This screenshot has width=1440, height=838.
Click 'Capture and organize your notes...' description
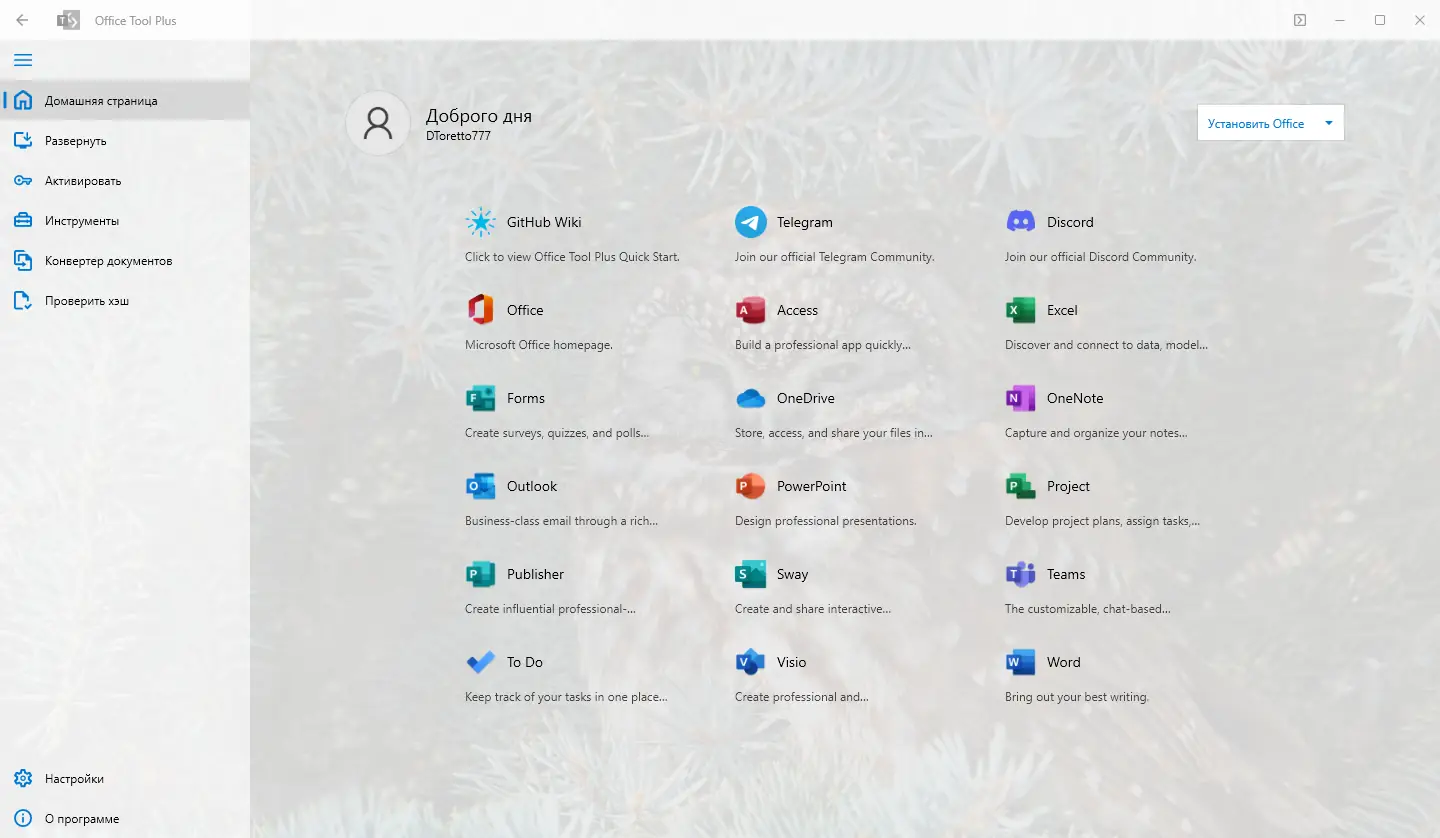[x=1096, y=433]
